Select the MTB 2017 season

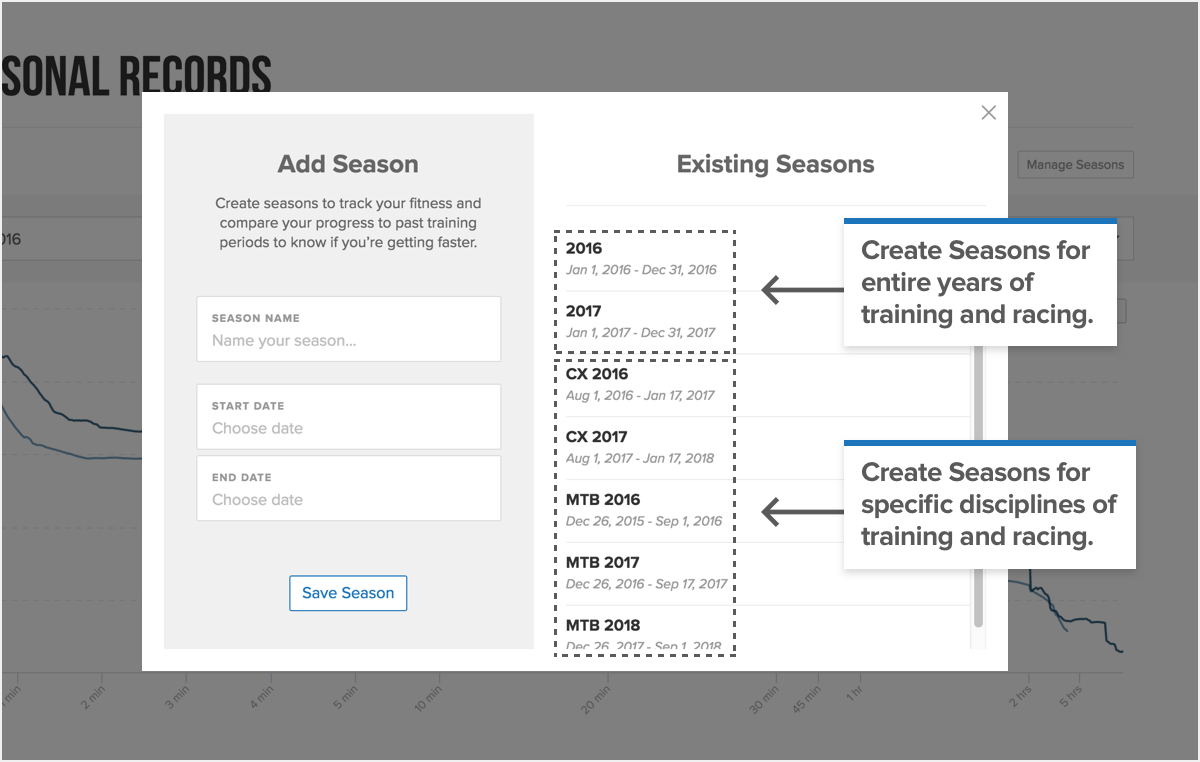tap(768, 574)
